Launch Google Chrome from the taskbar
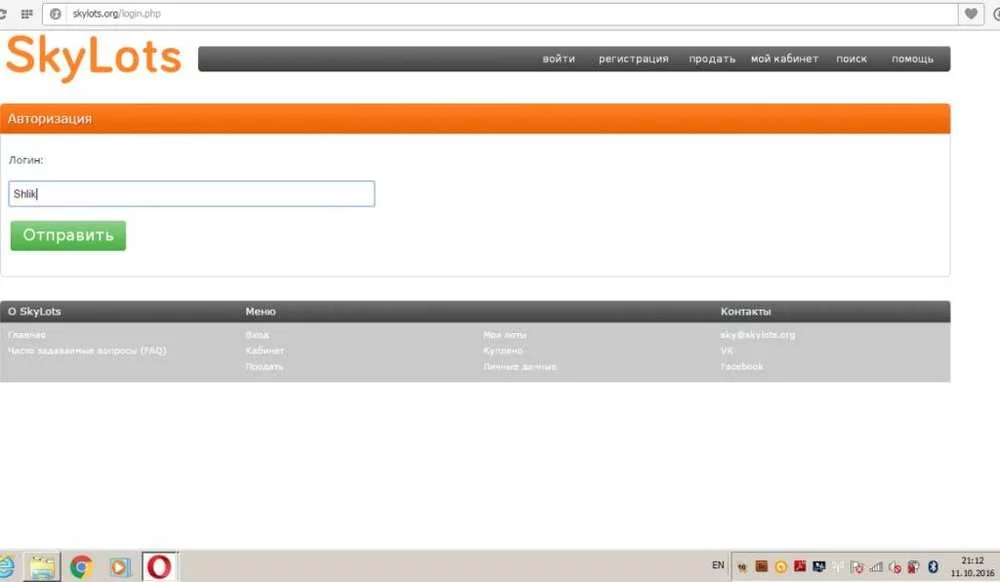Image resolution: width=1000 pixels, height=582 pixels. point(81,567)
